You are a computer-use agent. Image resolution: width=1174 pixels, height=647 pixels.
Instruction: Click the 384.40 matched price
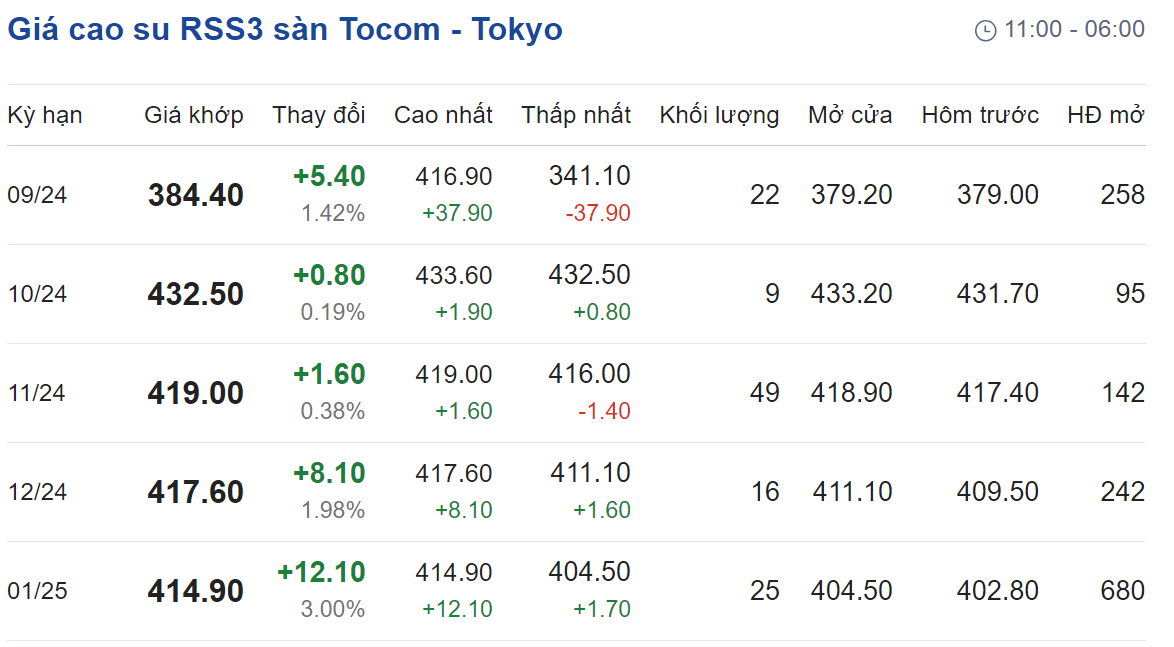click(195, 195)
